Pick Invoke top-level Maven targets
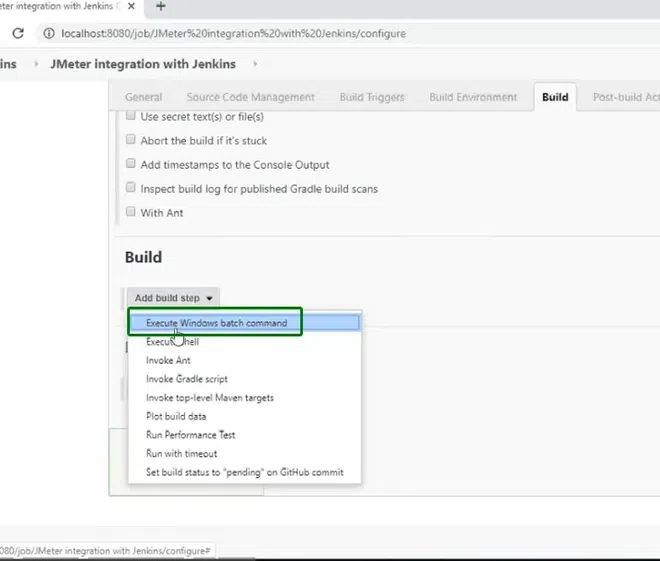Image resolution: width=660 pixels, height=561 pixels. point(244,398)
